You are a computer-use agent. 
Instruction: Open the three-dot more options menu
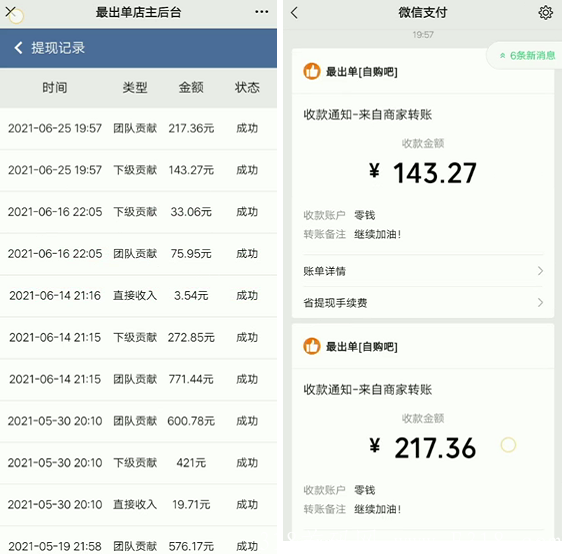pyautogui.click(x=262, y=12)
